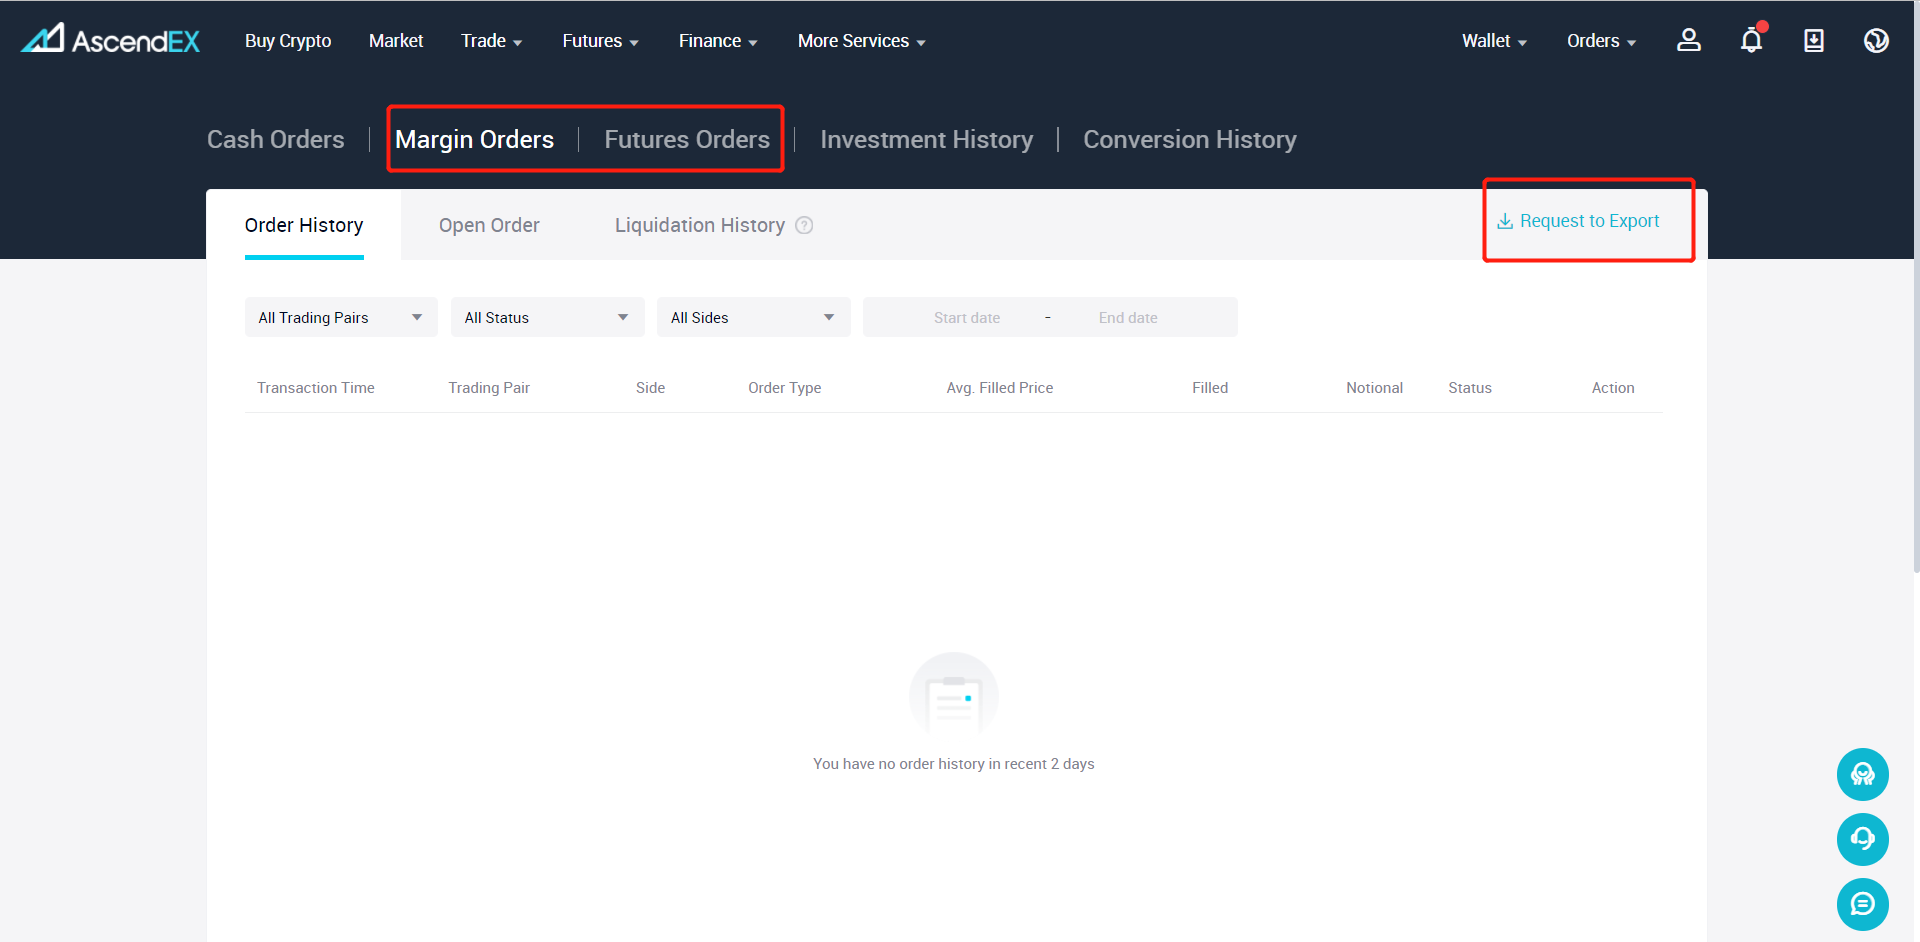The width and height of the screenshot is (1920, 942).
Task: Open the language globe icon
Action: click(x=1876, y=40)
